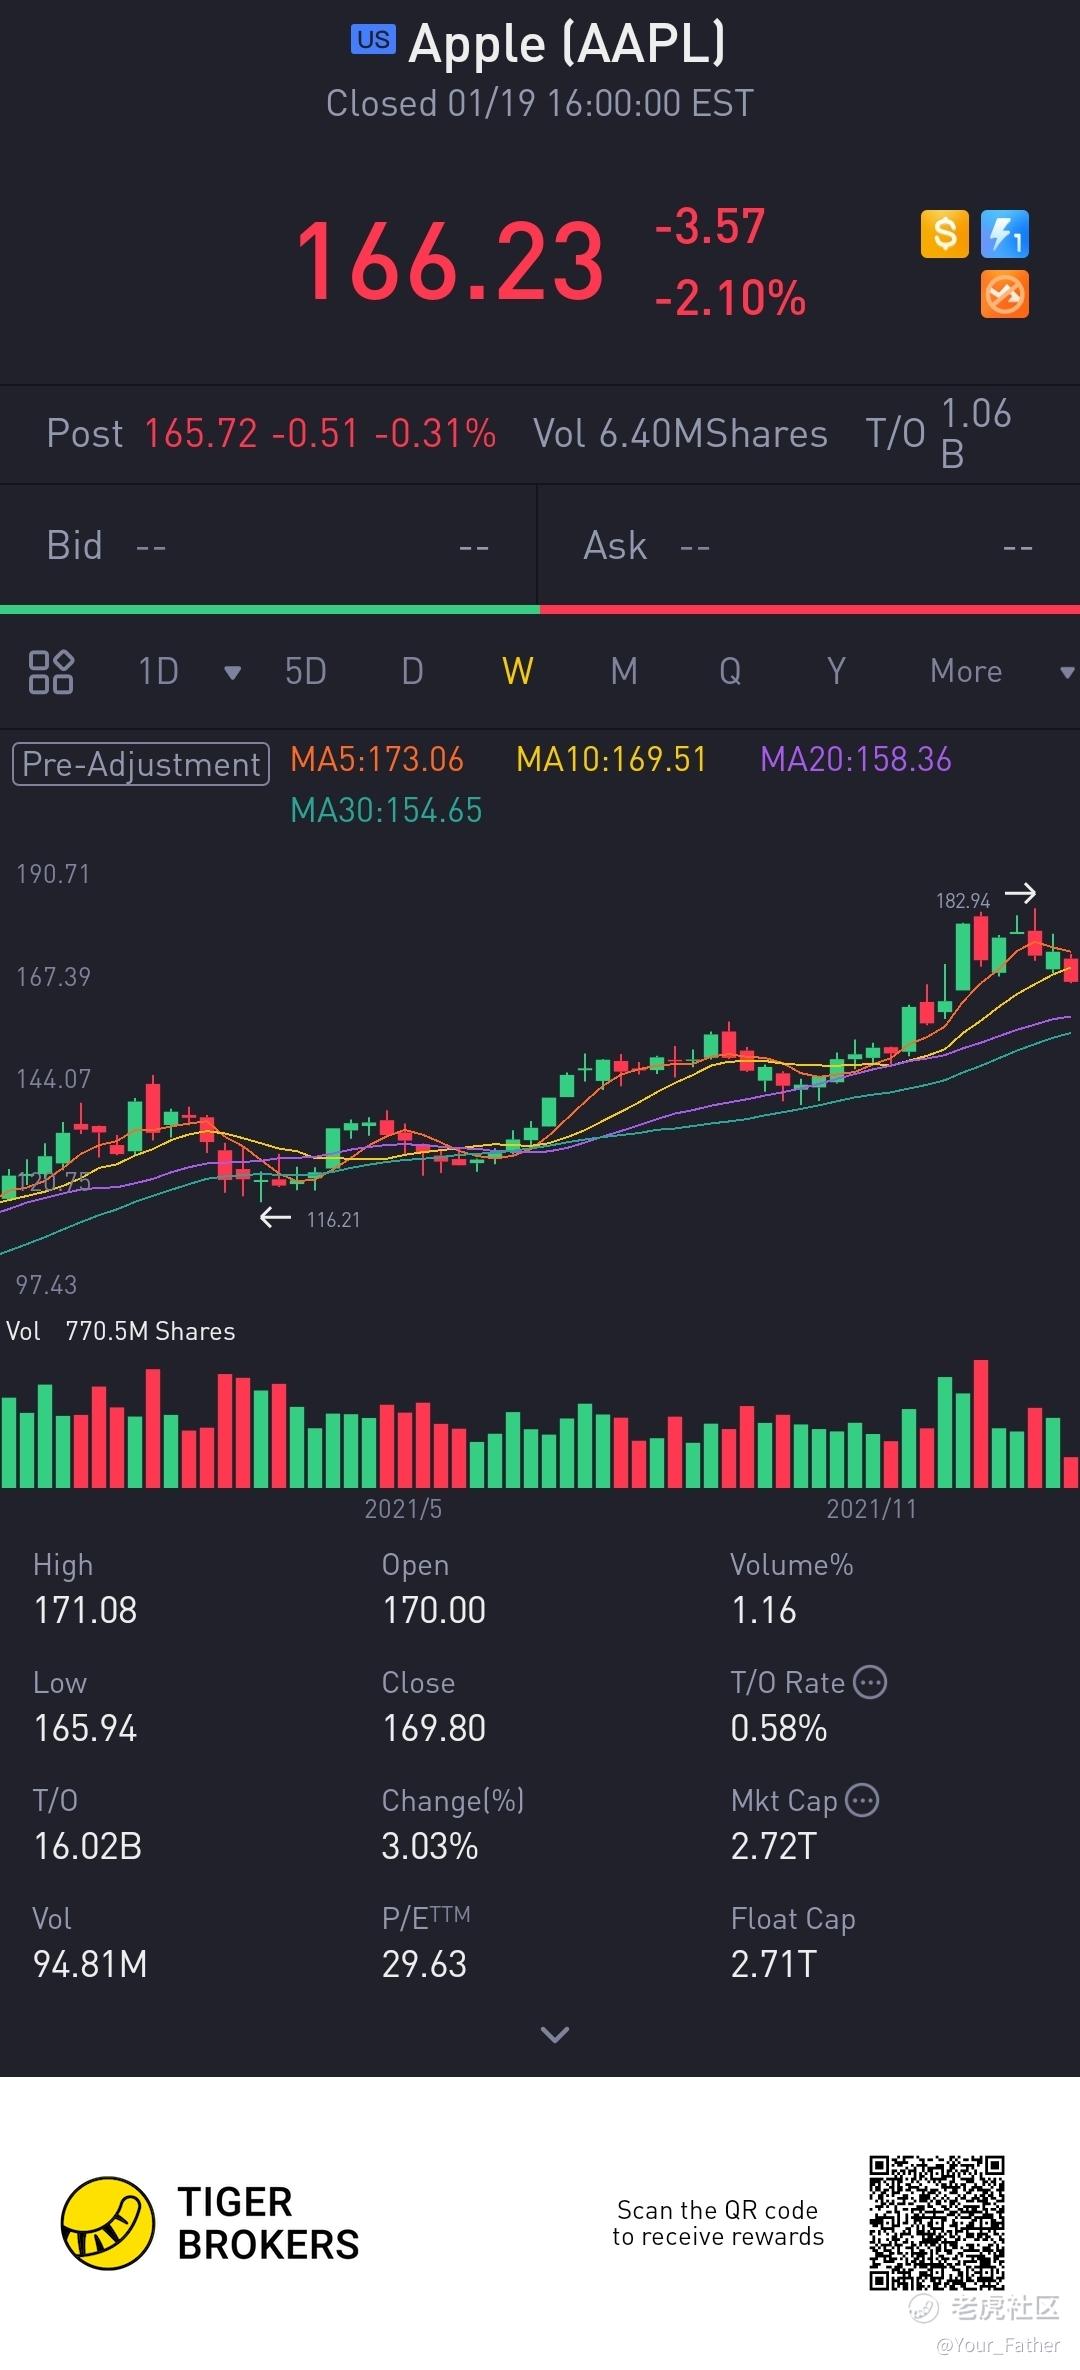Screen dimensions: 1080x2370
Task: Tap the Apple (AAPL) title
Action: 567,44
